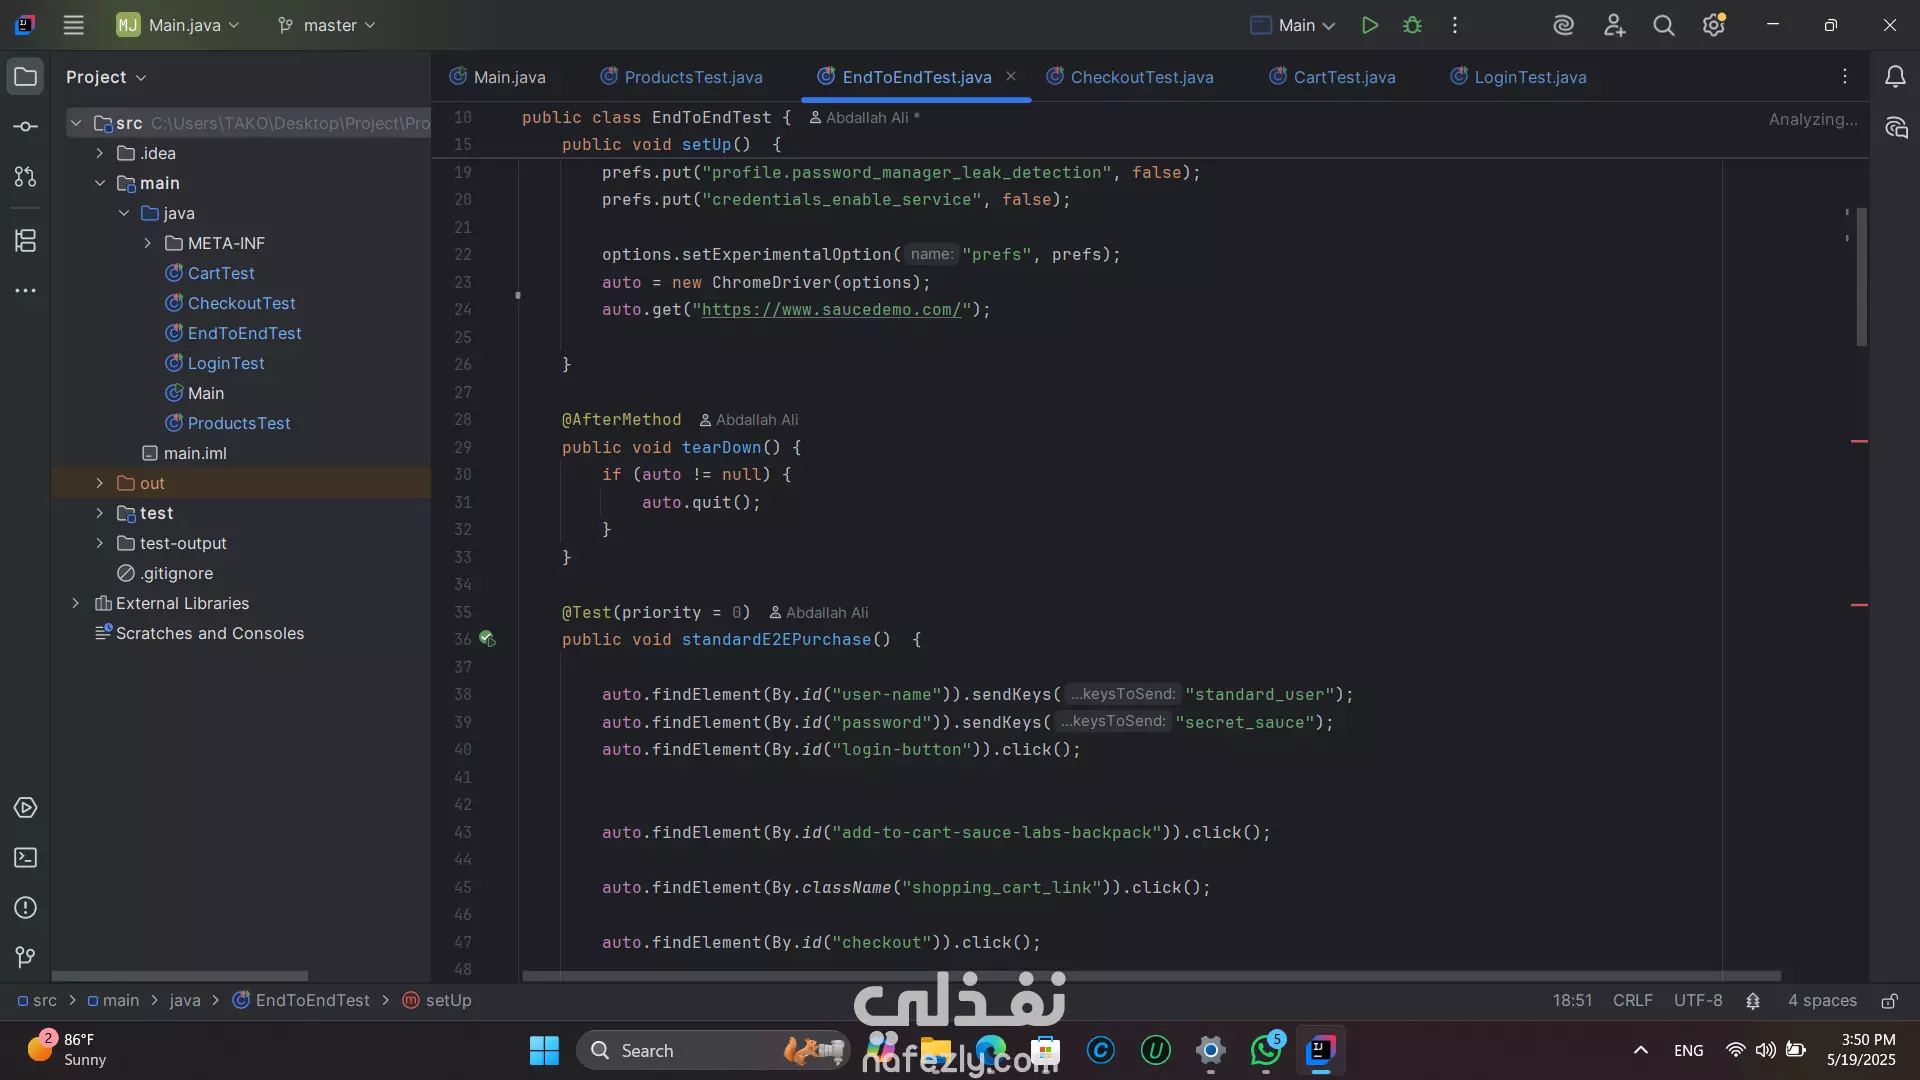Switch to Main.java tab

(x=497, y=77)
